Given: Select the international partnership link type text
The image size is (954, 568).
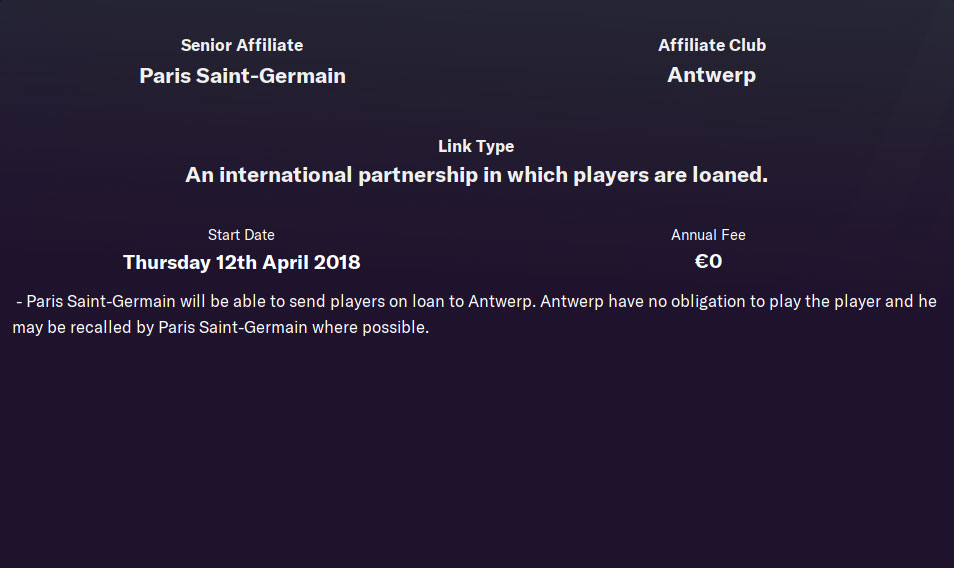Looking at the screenshot, I should (476, 175).
